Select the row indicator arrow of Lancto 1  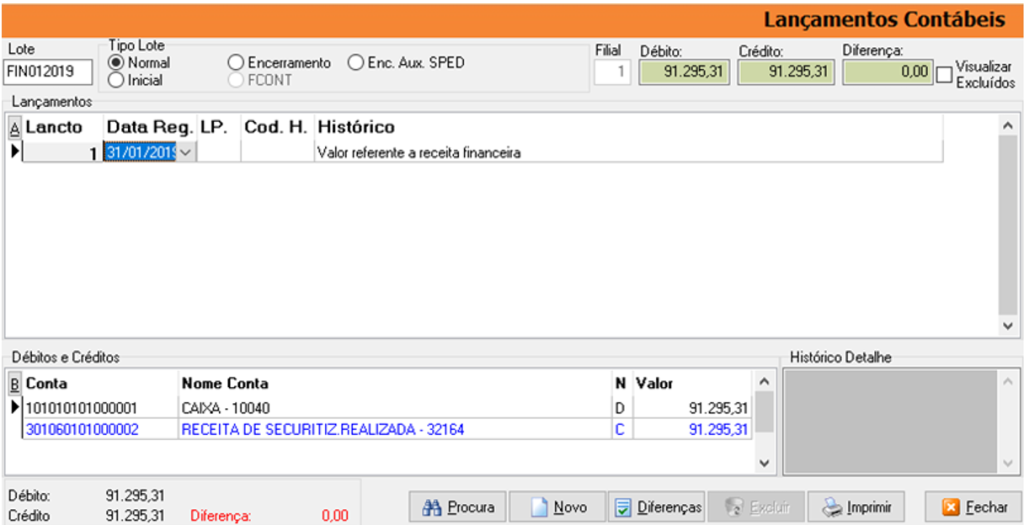pyautogui.click(x=16, y=151)
